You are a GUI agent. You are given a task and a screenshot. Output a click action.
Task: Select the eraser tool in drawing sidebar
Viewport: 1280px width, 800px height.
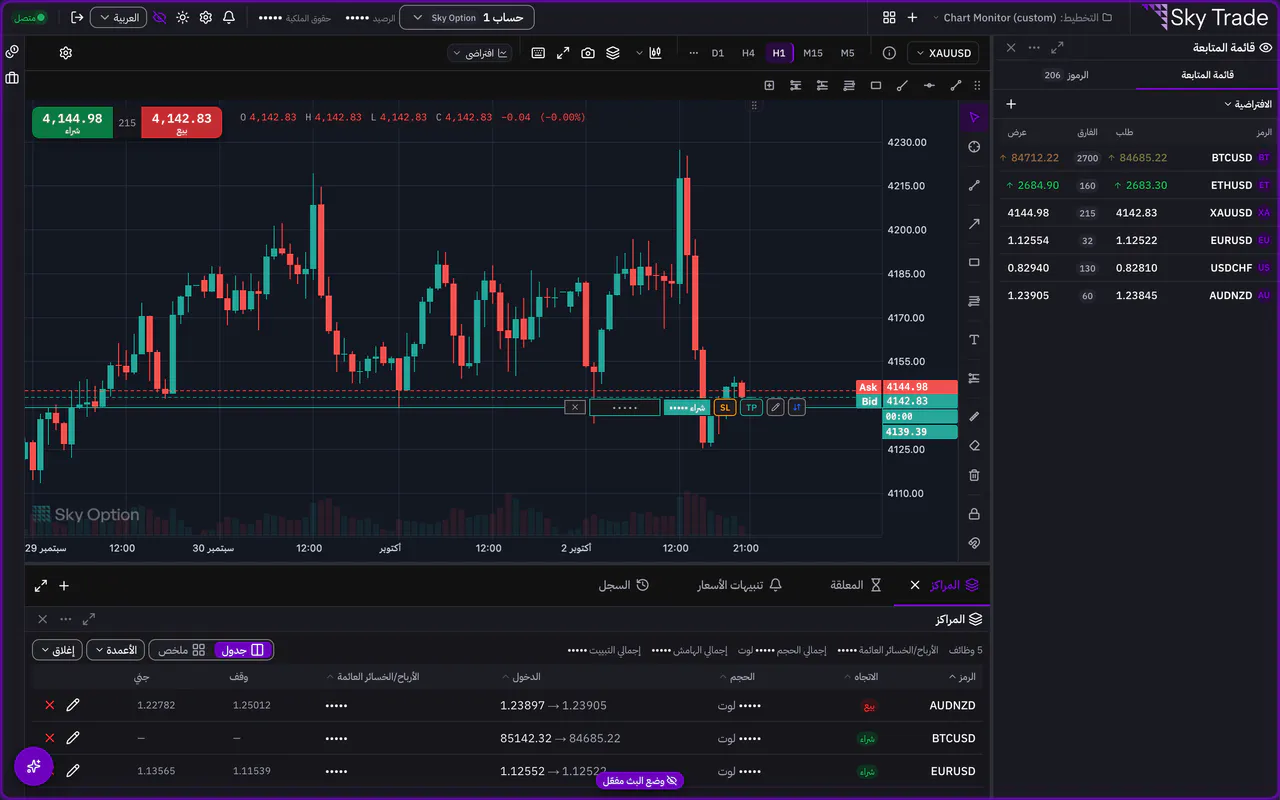tap(974, 446)
